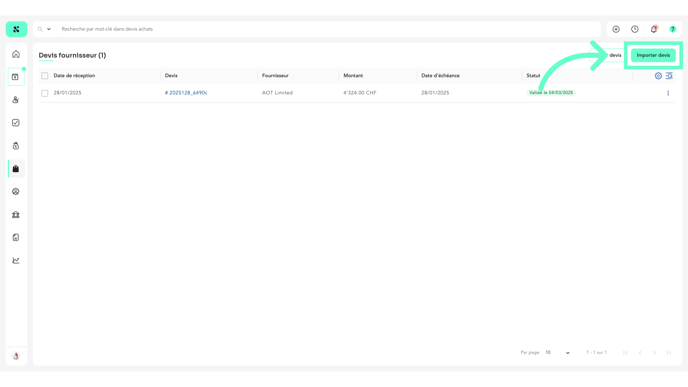Open the green question mark help icon
688x387 pixels.
coord(673,29)
